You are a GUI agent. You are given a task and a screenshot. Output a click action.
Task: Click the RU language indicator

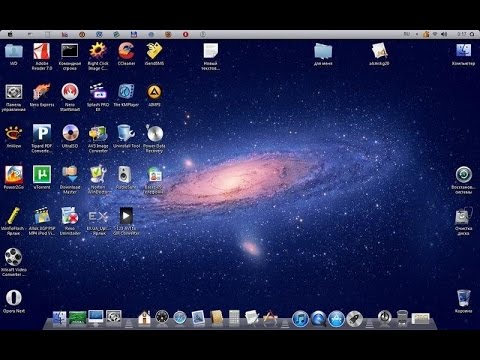pyautogui.click(x=407, y=34)
